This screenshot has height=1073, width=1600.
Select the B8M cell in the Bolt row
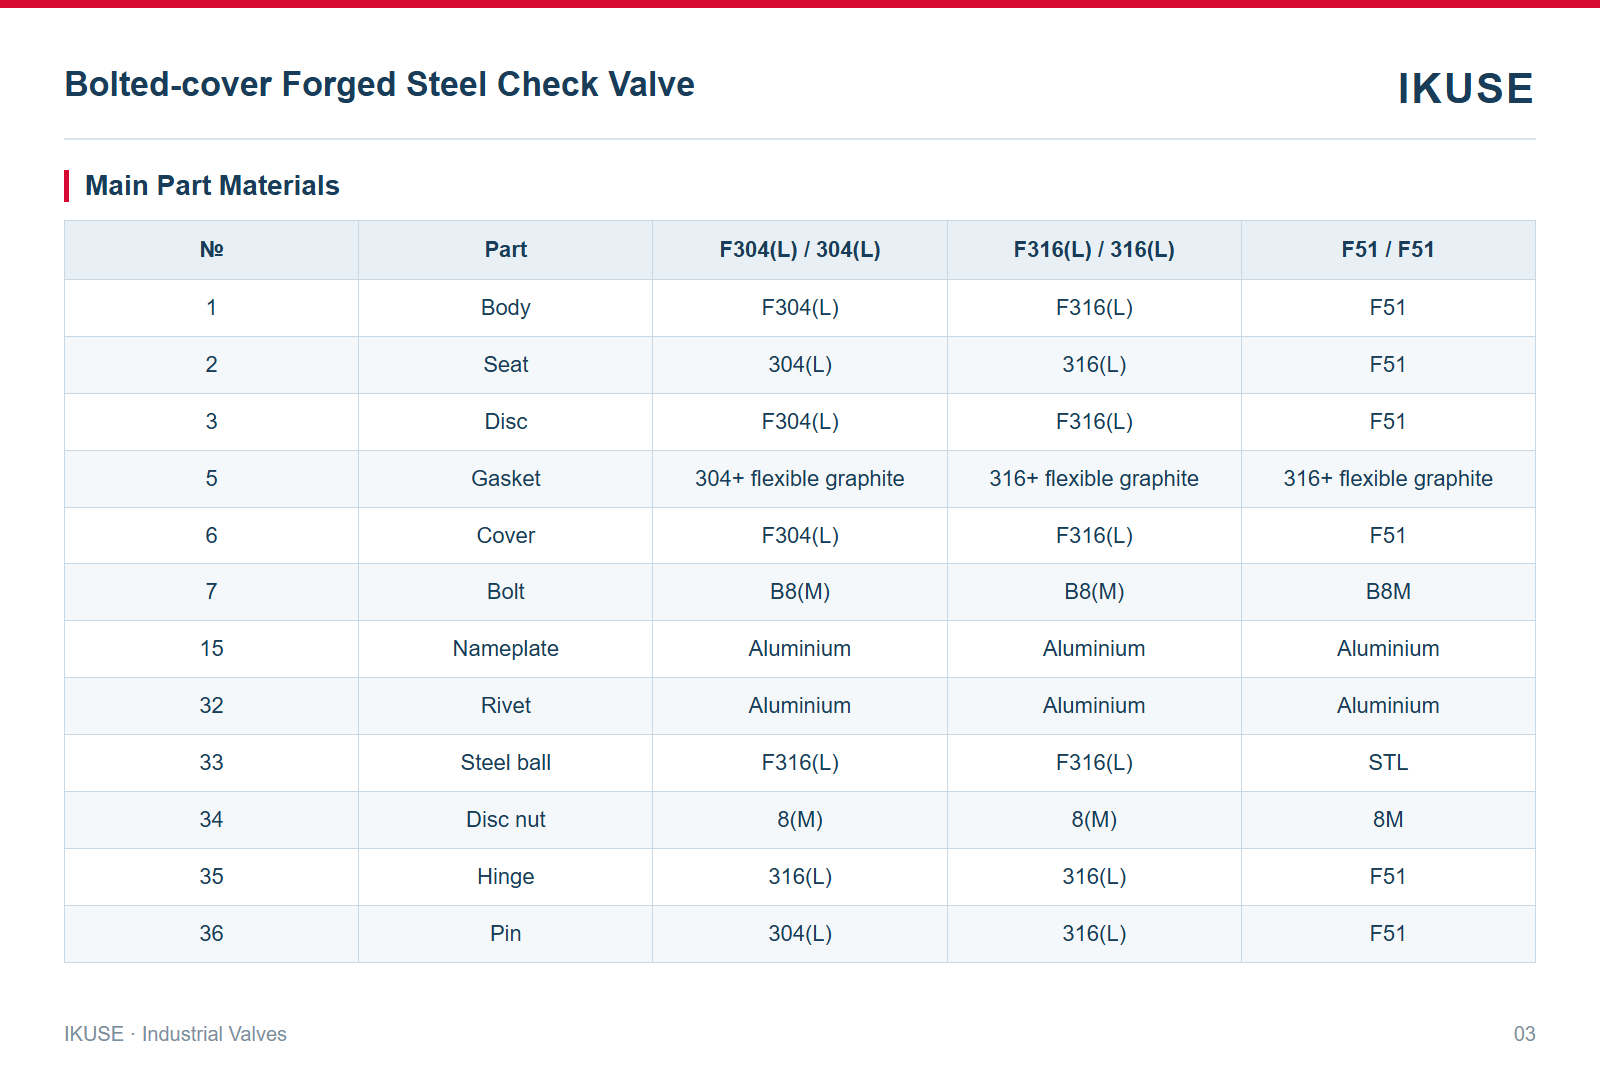[x=1388, y=591]
